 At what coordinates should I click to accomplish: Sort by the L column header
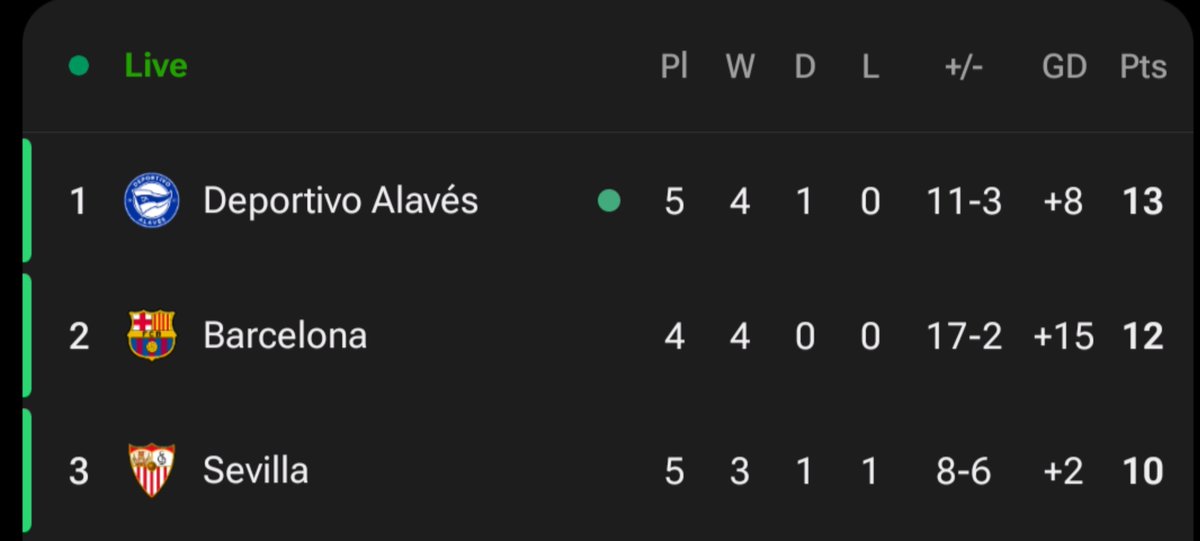point(870,67)
